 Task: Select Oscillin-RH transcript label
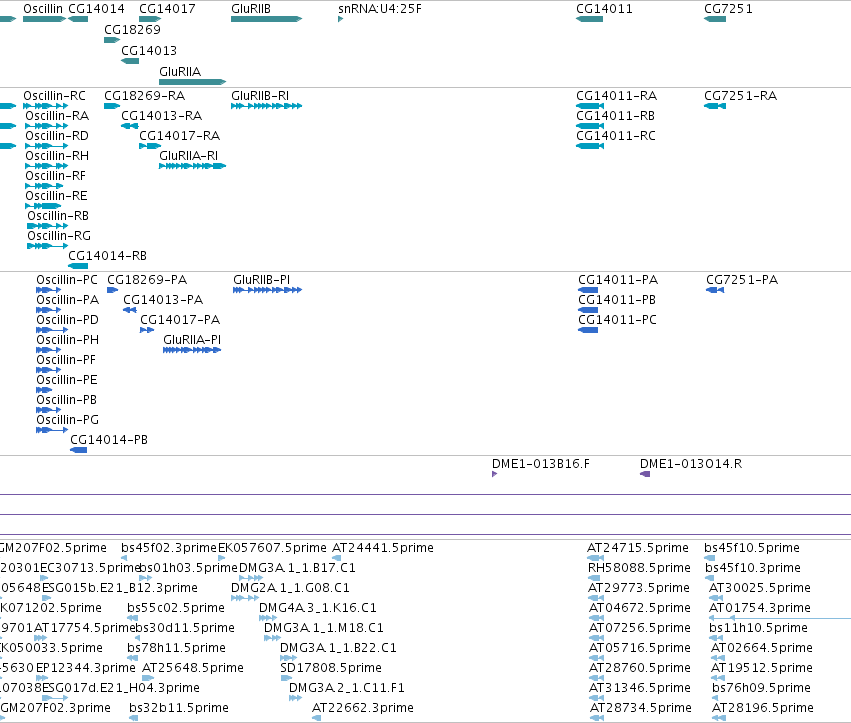click(x=57, y=156)
